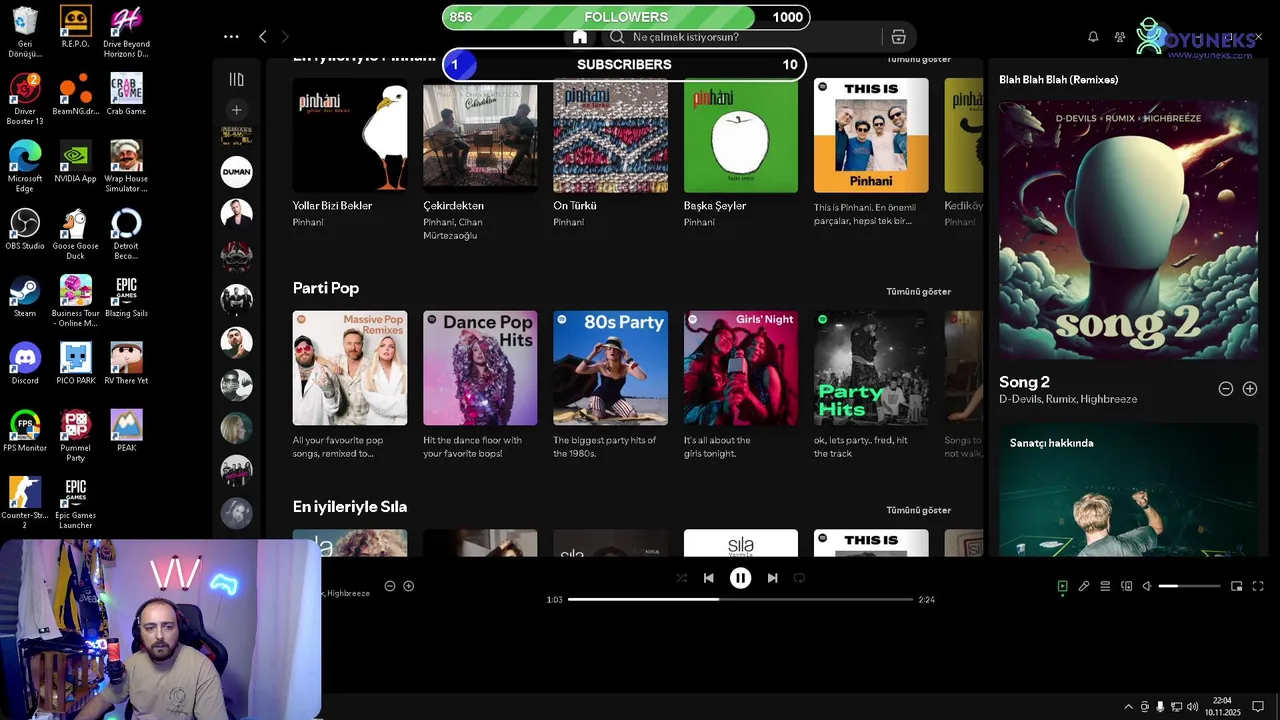The height and width of the screenshot is (720, 1280).
Task: Open the notifications bell in Spotify
Action: 1093,37
